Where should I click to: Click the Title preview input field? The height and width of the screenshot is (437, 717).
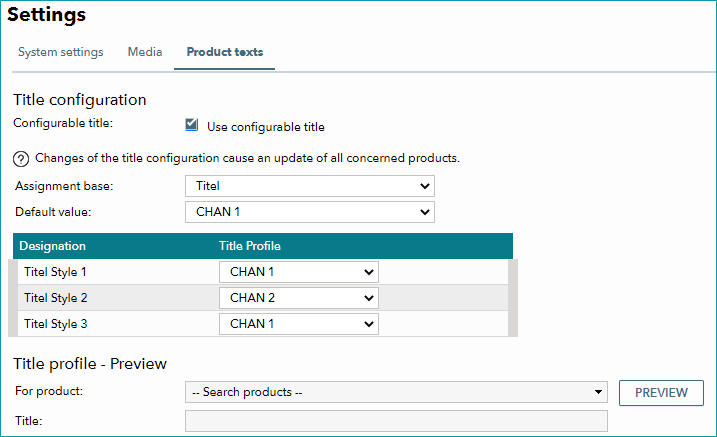coord(396,421)
